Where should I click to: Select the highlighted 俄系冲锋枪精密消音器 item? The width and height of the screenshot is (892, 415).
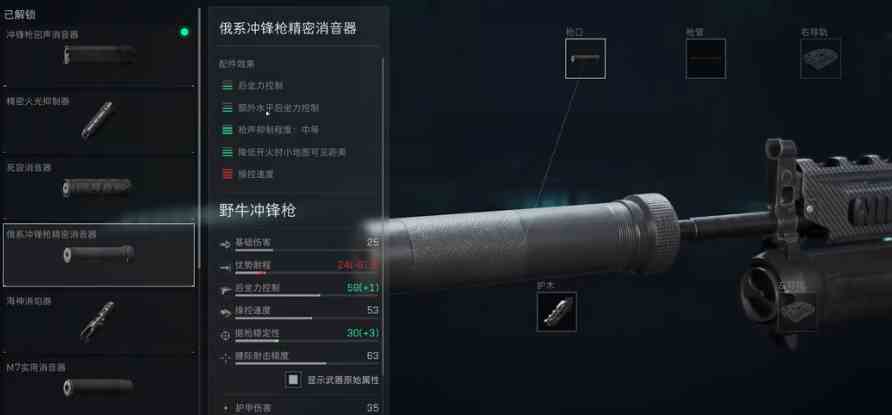pos(98,254)
